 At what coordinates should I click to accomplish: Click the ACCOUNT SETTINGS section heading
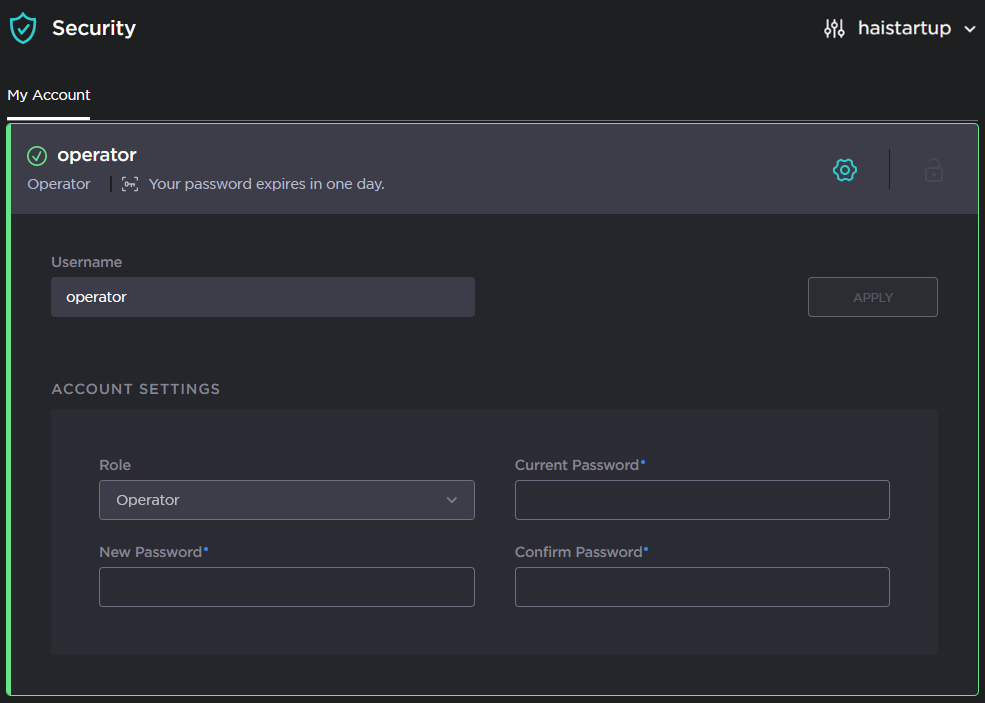(x=136, y=389)
